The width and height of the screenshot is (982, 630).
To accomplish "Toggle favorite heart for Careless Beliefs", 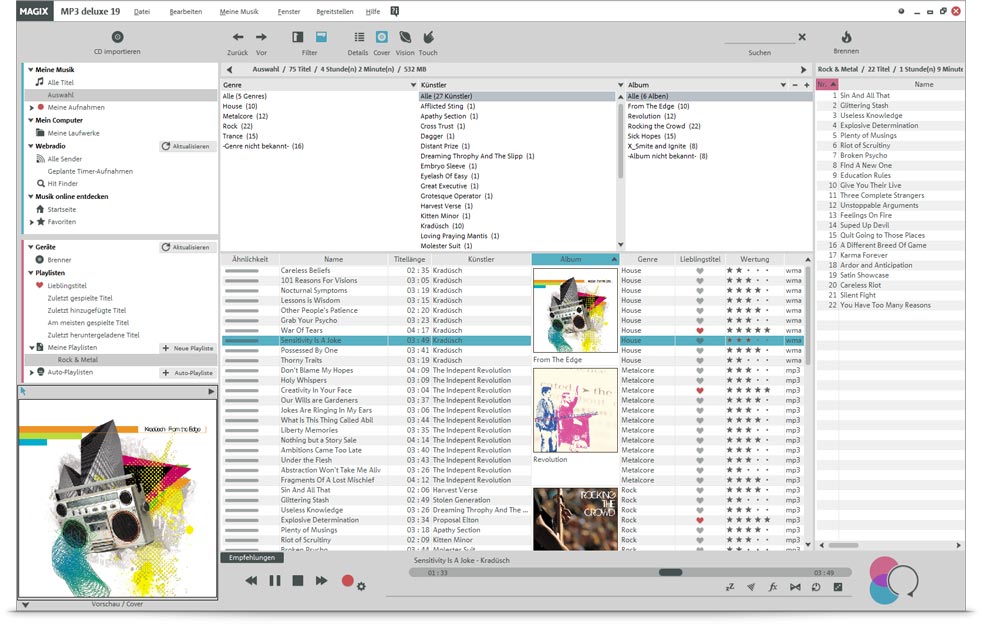I will tap(700, 271).
